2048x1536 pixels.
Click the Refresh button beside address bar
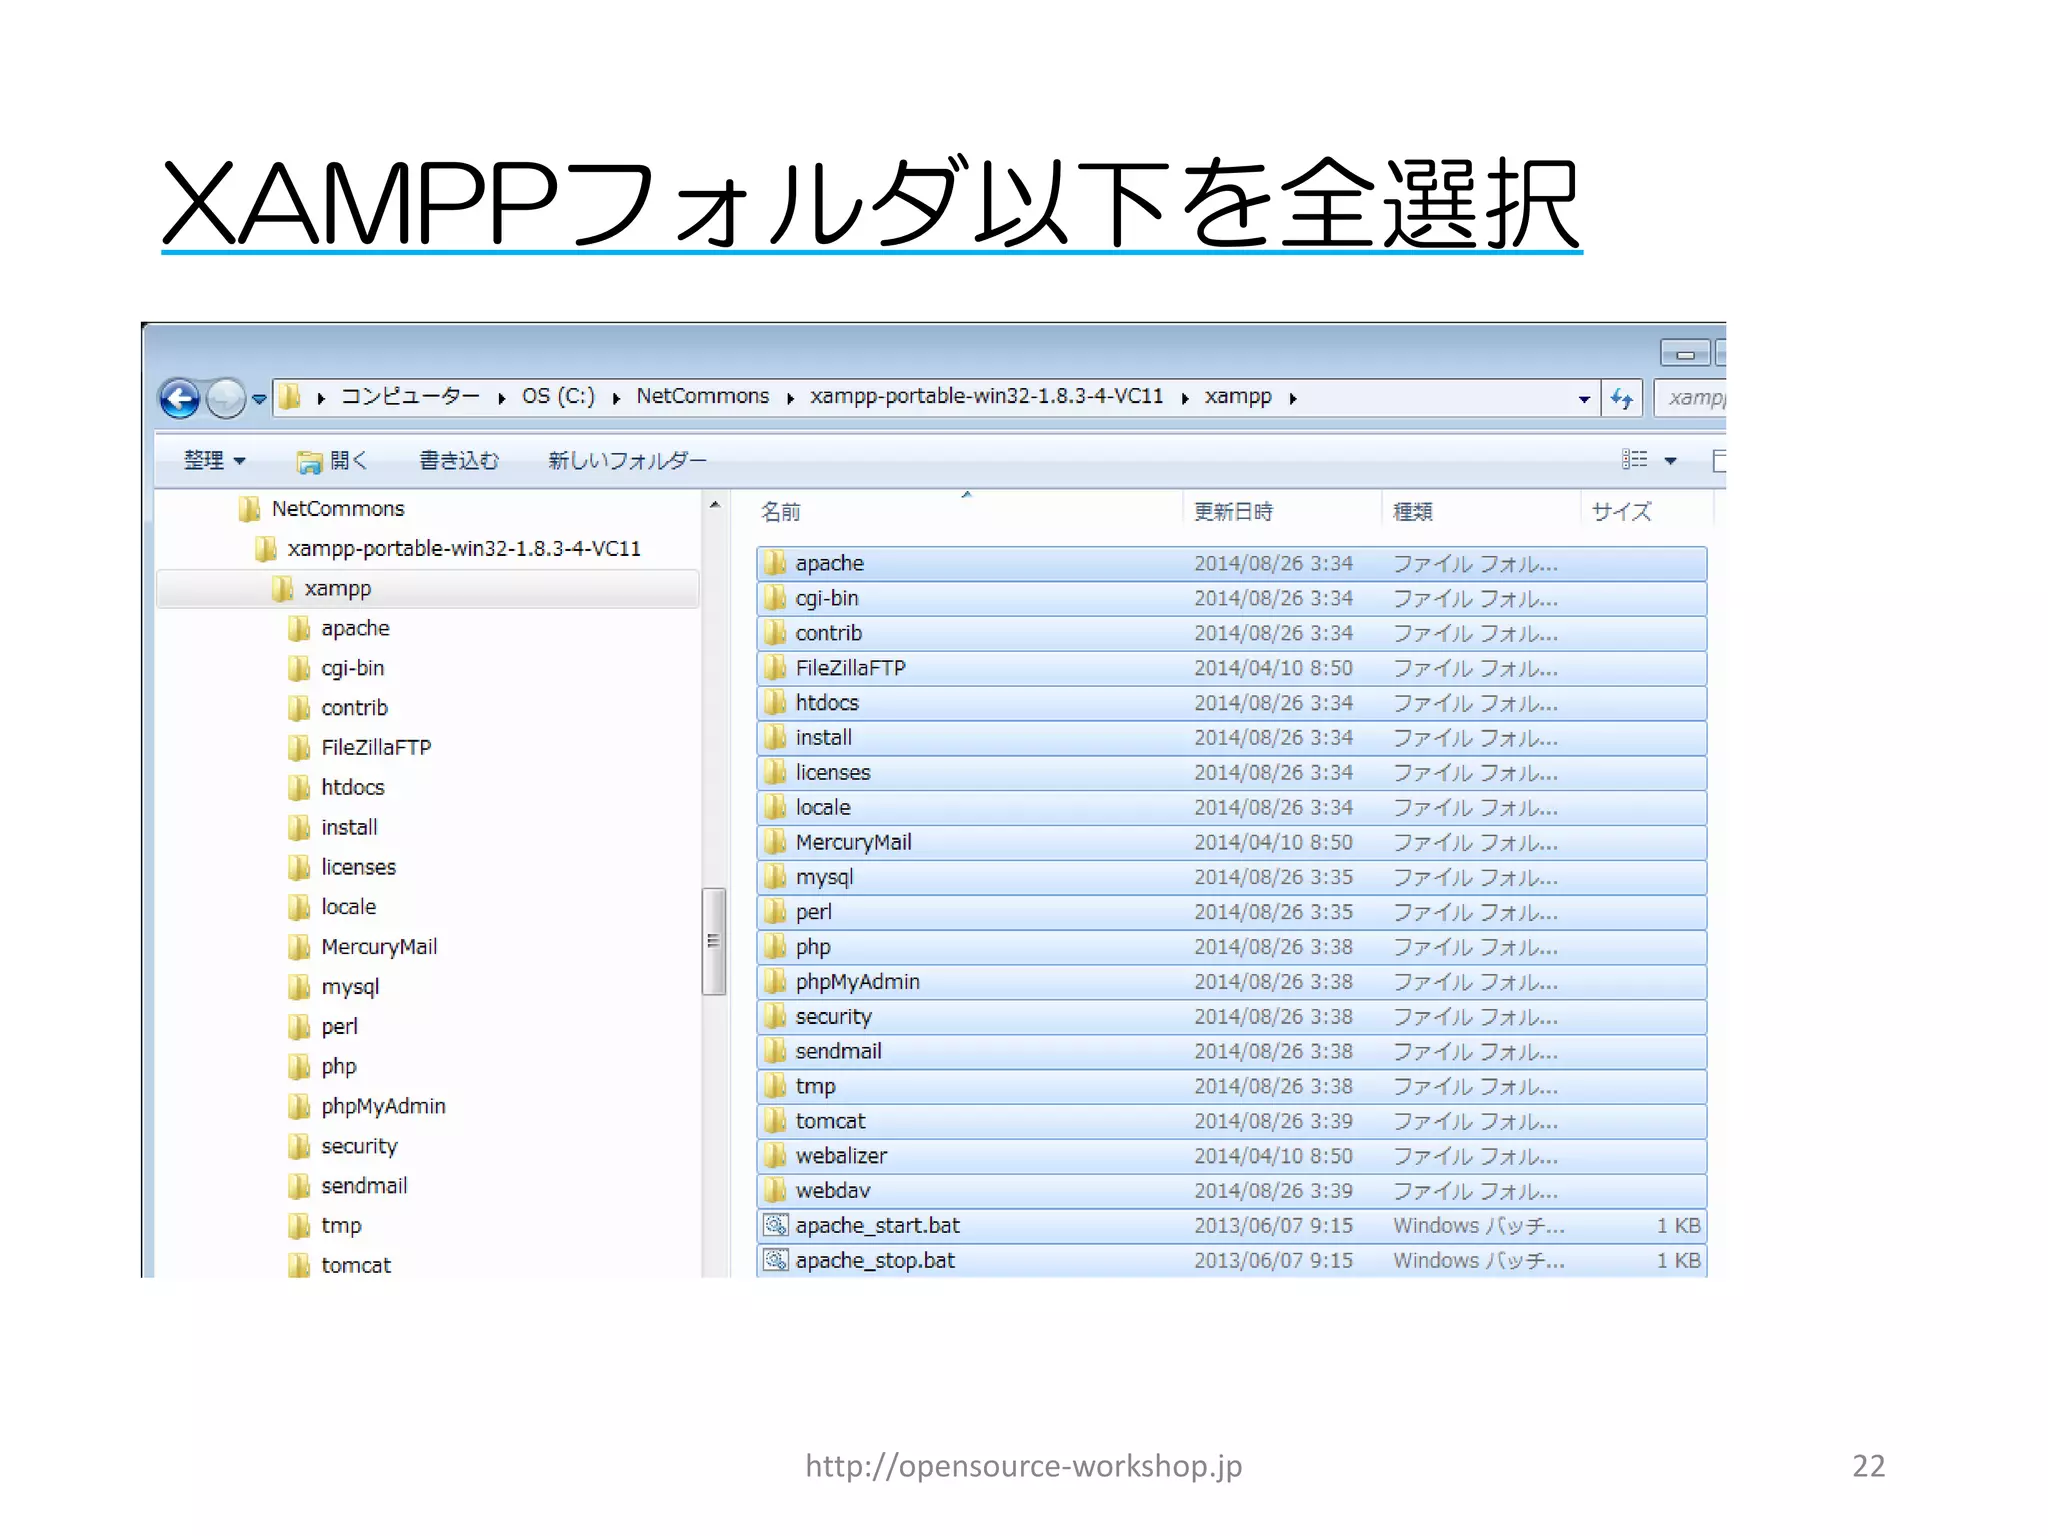tap(1622, 398)
